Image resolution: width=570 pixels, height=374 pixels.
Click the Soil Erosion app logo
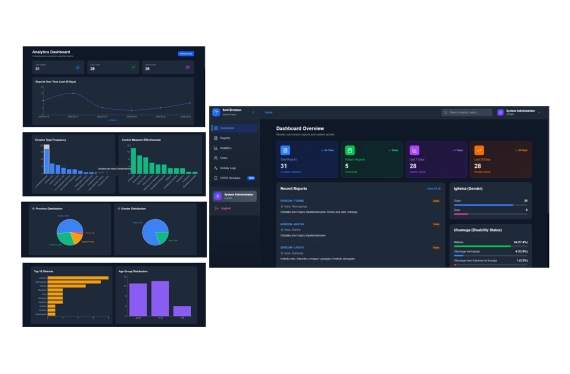coord(216,112)
